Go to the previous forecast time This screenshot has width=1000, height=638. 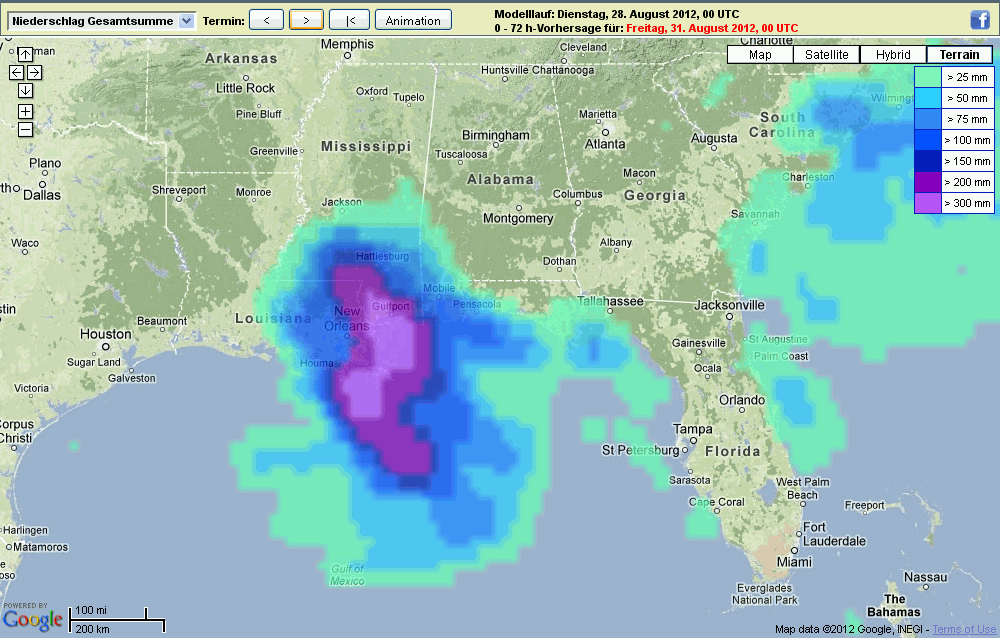click(267, 20)
